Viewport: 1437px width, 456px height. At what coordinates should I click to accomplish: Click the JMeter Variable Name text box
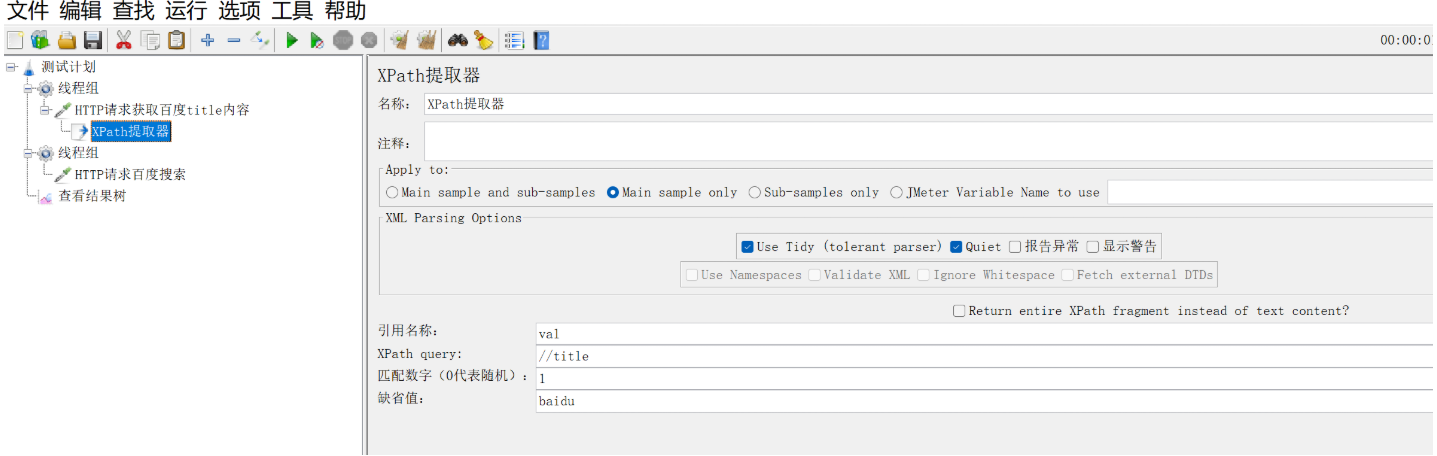point(1271,192)
